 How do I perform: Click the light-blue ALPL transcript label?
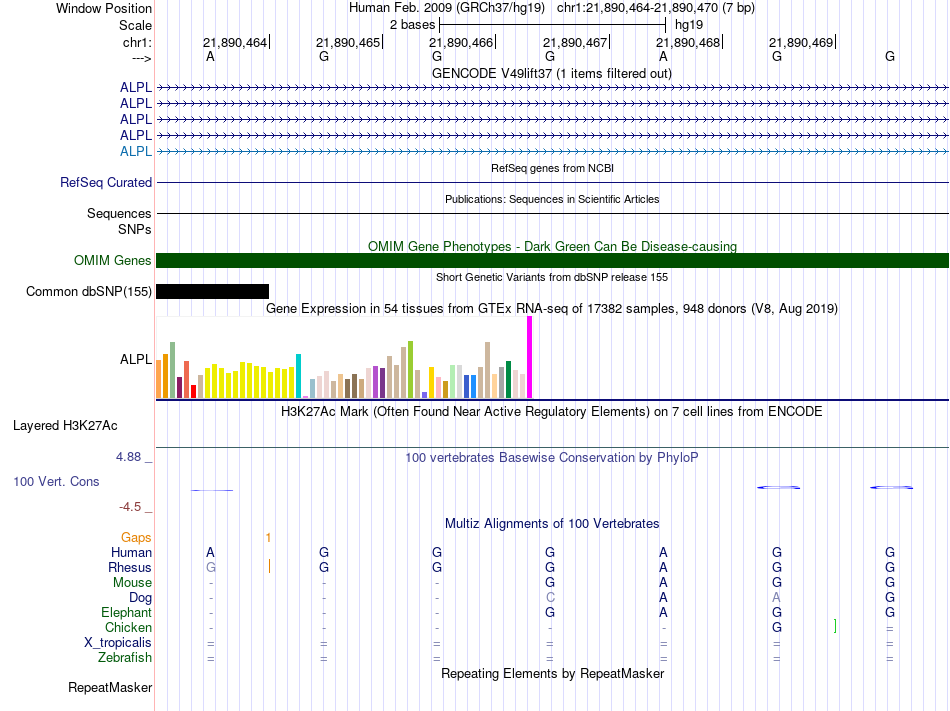click(x=135, y=151)
